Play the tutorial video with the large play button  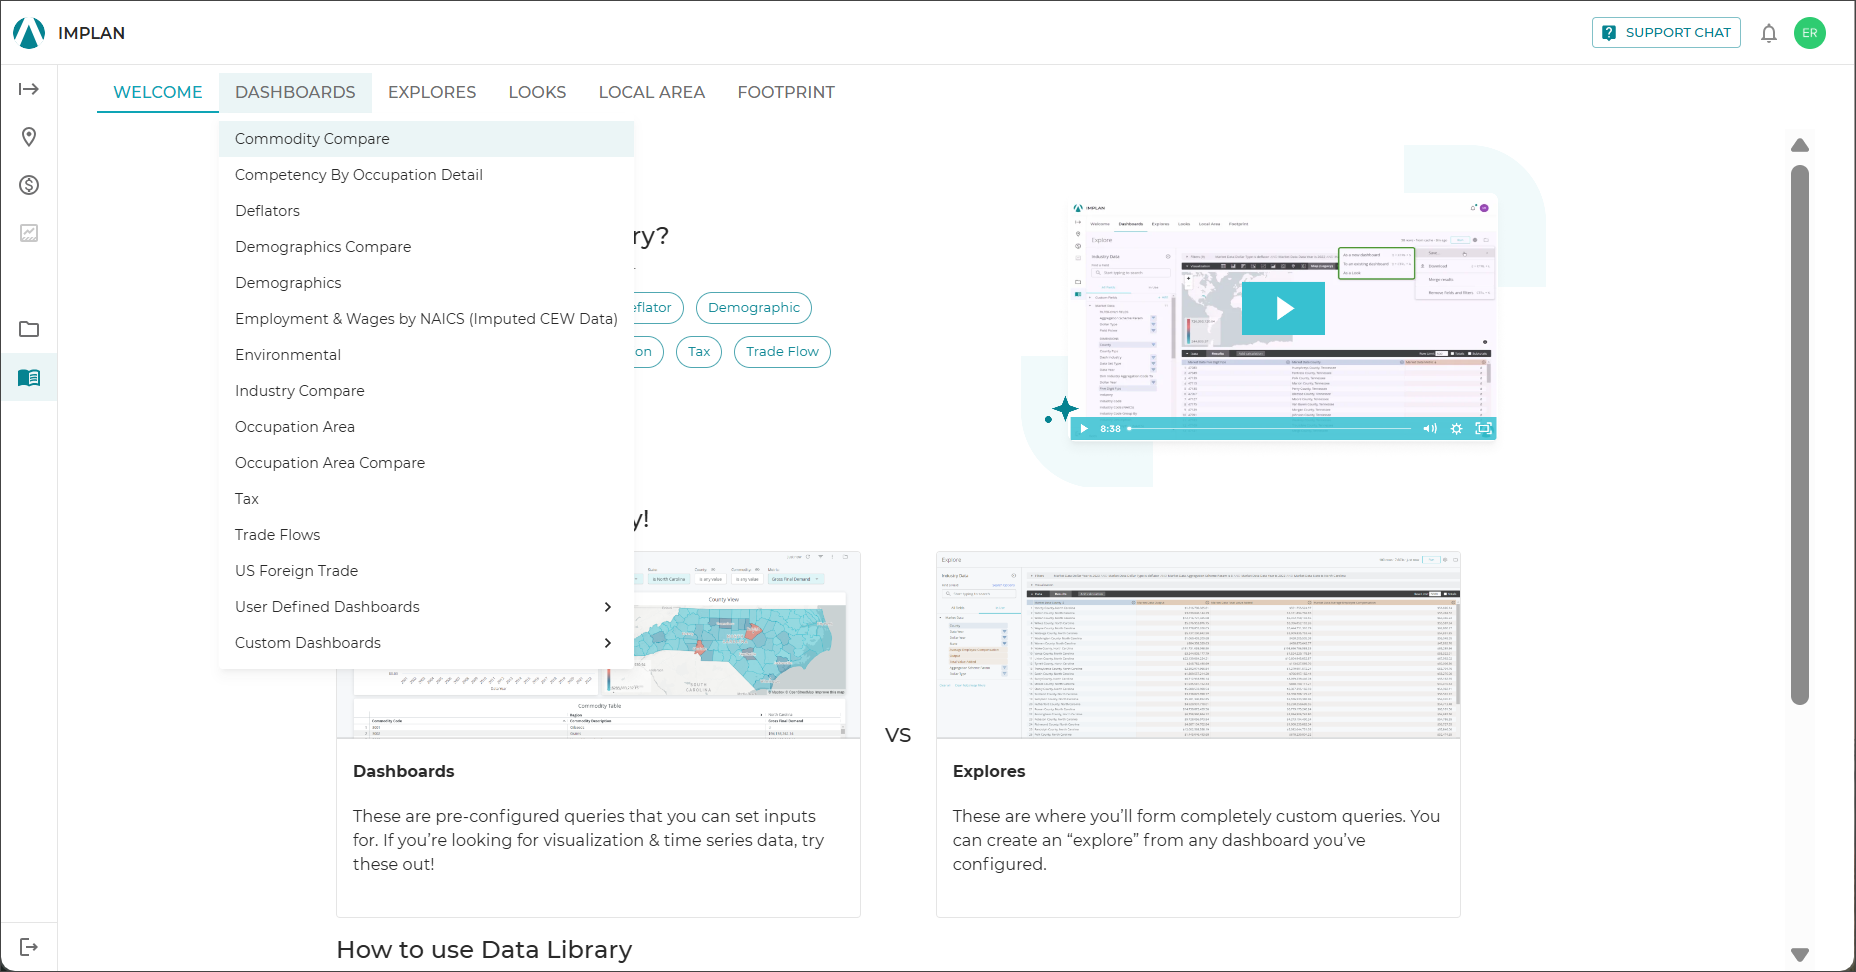pos(1283,308)
